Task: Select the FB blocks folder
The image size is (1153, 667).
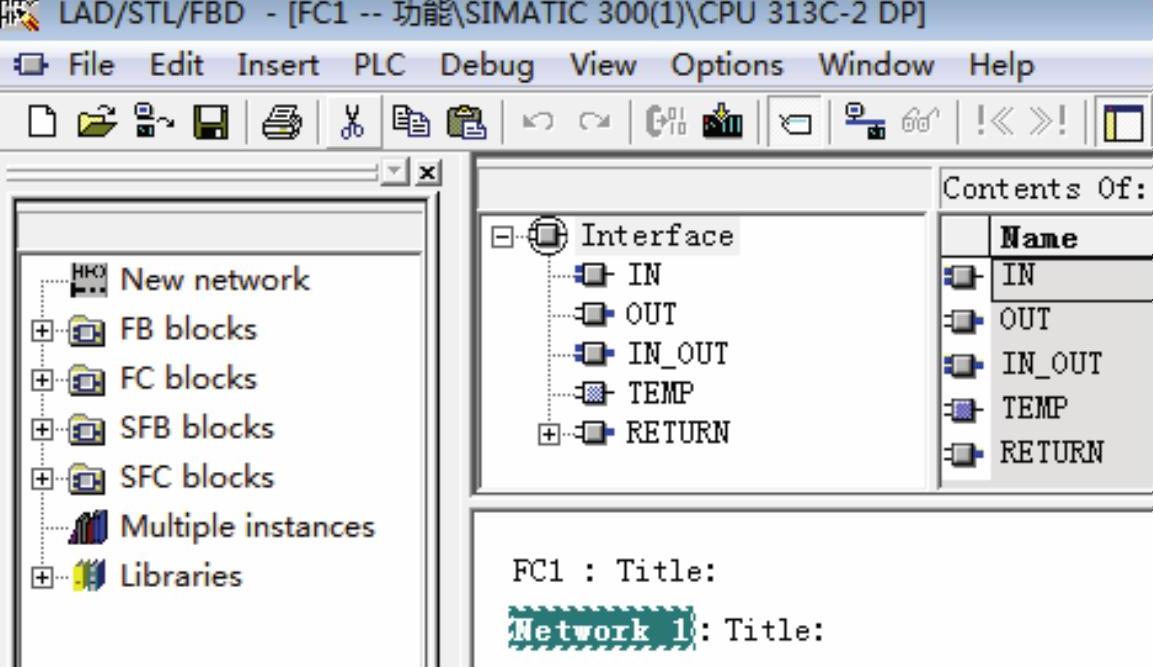Action: click(188, 329)
